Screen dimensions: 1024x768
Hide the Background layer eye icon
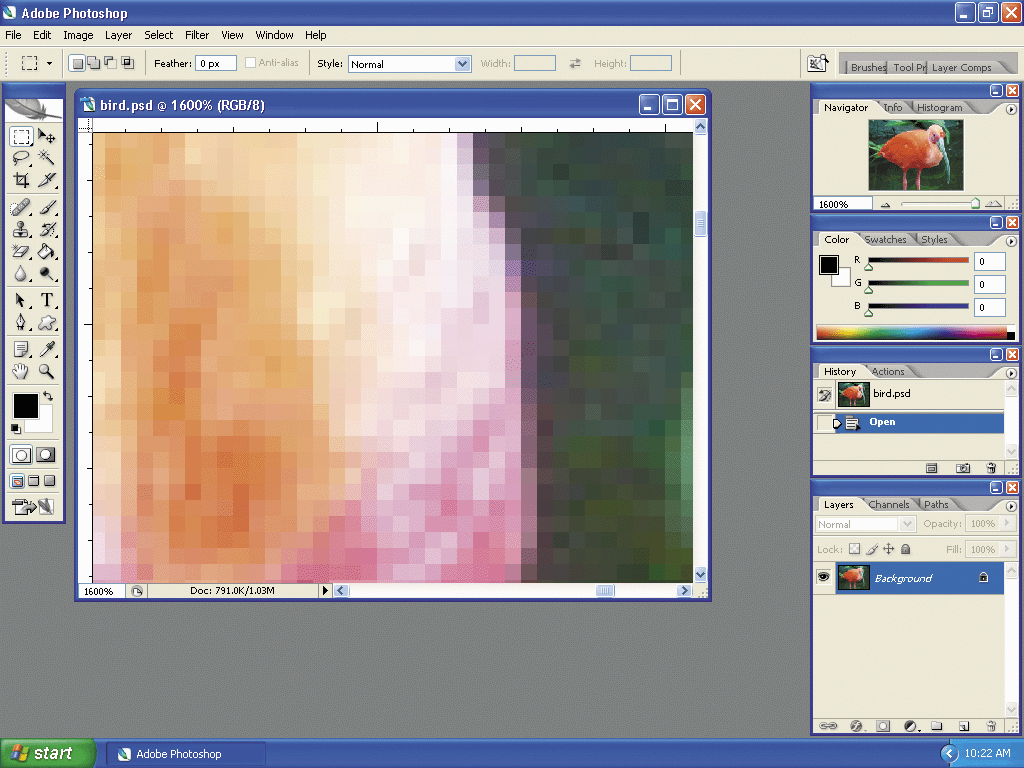click(824, 577)
